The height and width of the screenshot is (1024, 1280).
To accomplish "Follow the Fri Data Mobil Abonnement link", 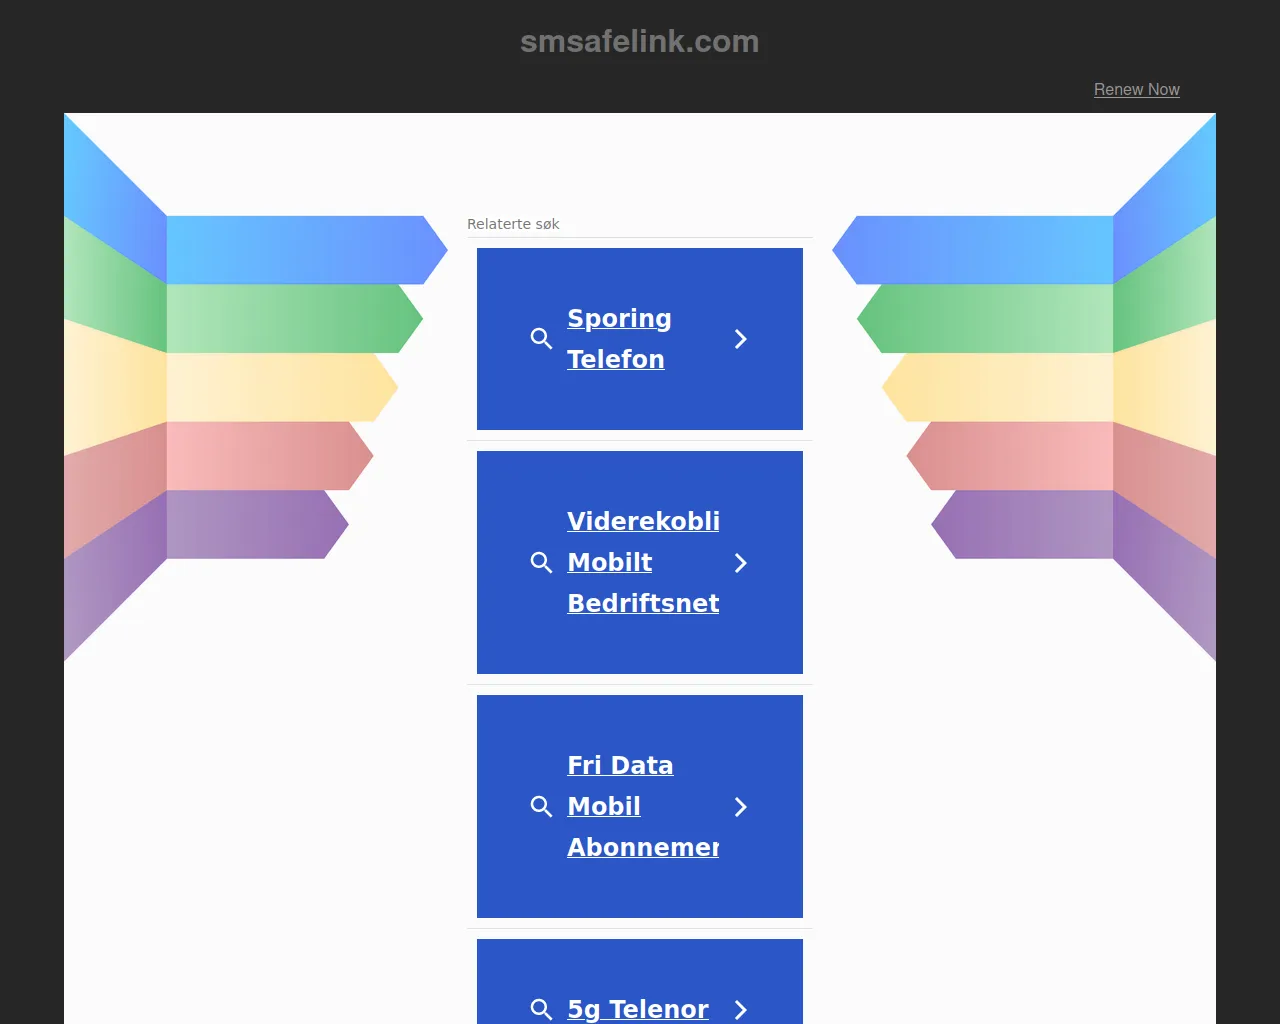I will (x=643, y=806).
